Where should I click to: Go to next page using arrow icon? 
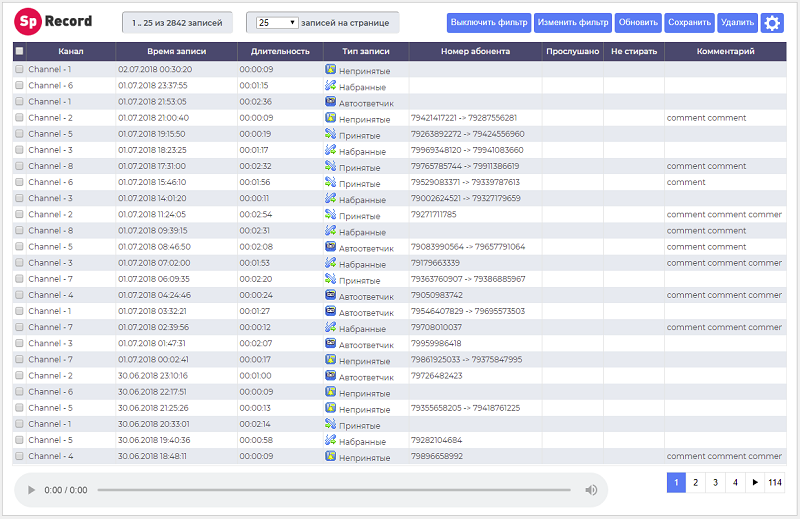pyautogui.click(x=755, y=482)
